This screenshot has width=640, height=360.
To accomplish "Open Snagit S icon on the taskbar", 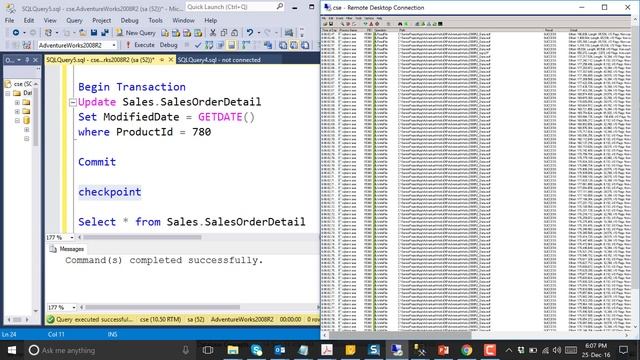I will 373,350.
